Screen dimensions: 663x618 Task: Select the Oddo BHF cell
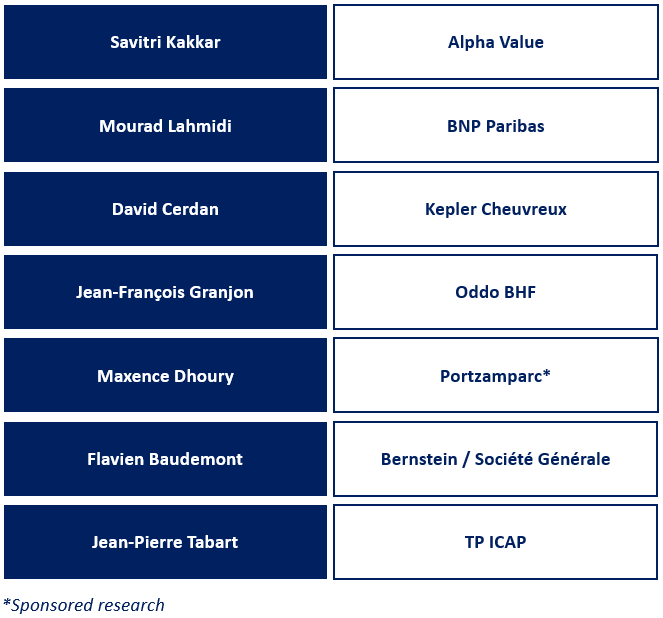click(496, 292)
